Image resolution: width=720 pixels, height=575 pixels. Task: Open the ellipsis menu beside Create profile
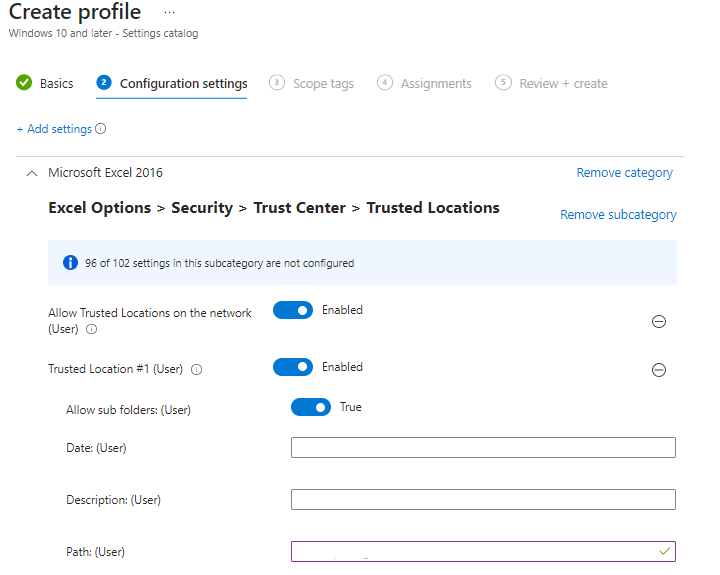pyautogui.click(x=169, y=12)
